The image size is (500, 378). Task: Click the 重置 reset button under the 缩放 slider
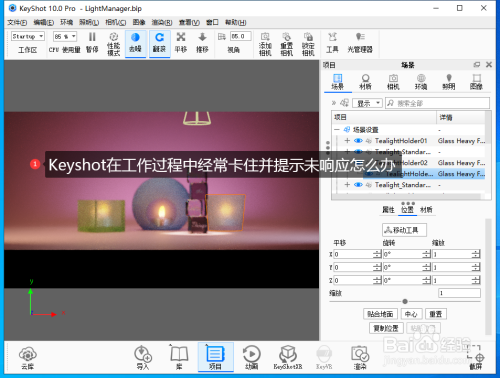(x=436, y=314)
